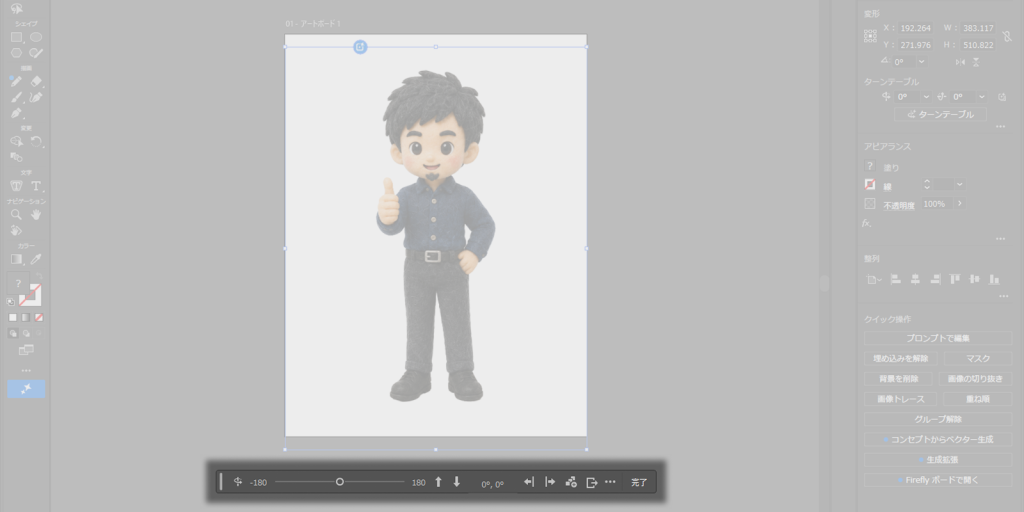
Task: Select the Eraser tool
Action: pyautogui.click(x=36, y=82)
